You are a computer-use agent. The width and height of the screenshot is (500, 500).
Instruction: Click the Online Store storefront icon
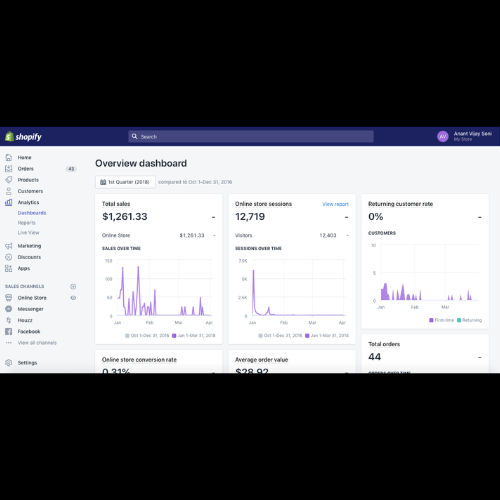click(9, 298)
